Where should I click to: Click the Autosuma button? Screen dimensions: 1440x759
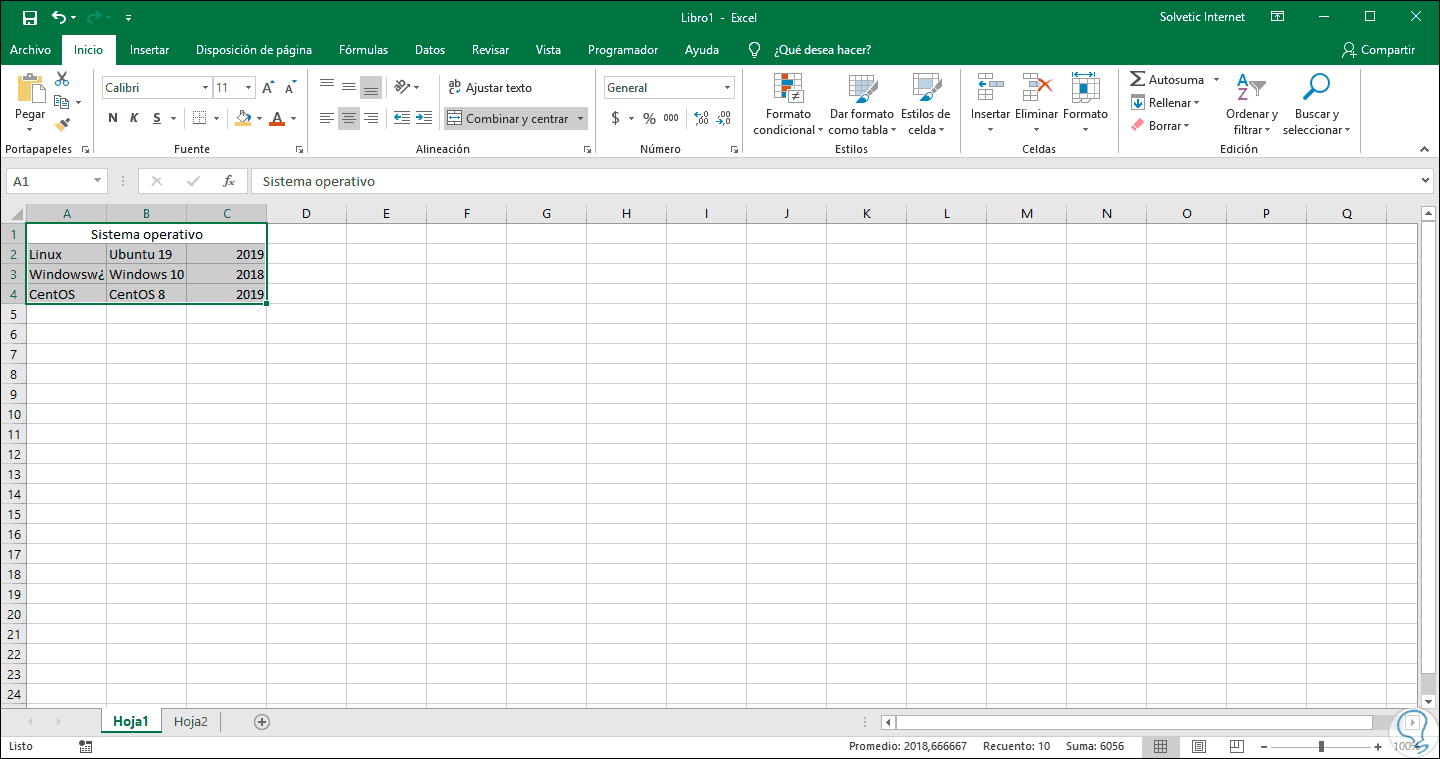pyautogui.click(x=1167, y=79)
